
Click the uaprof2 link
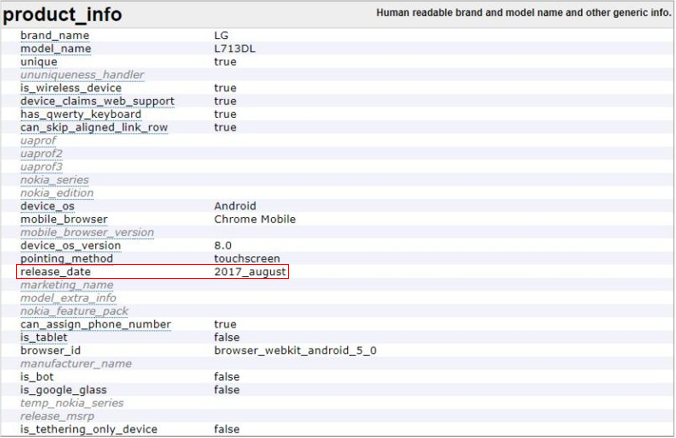pos(41,154)
